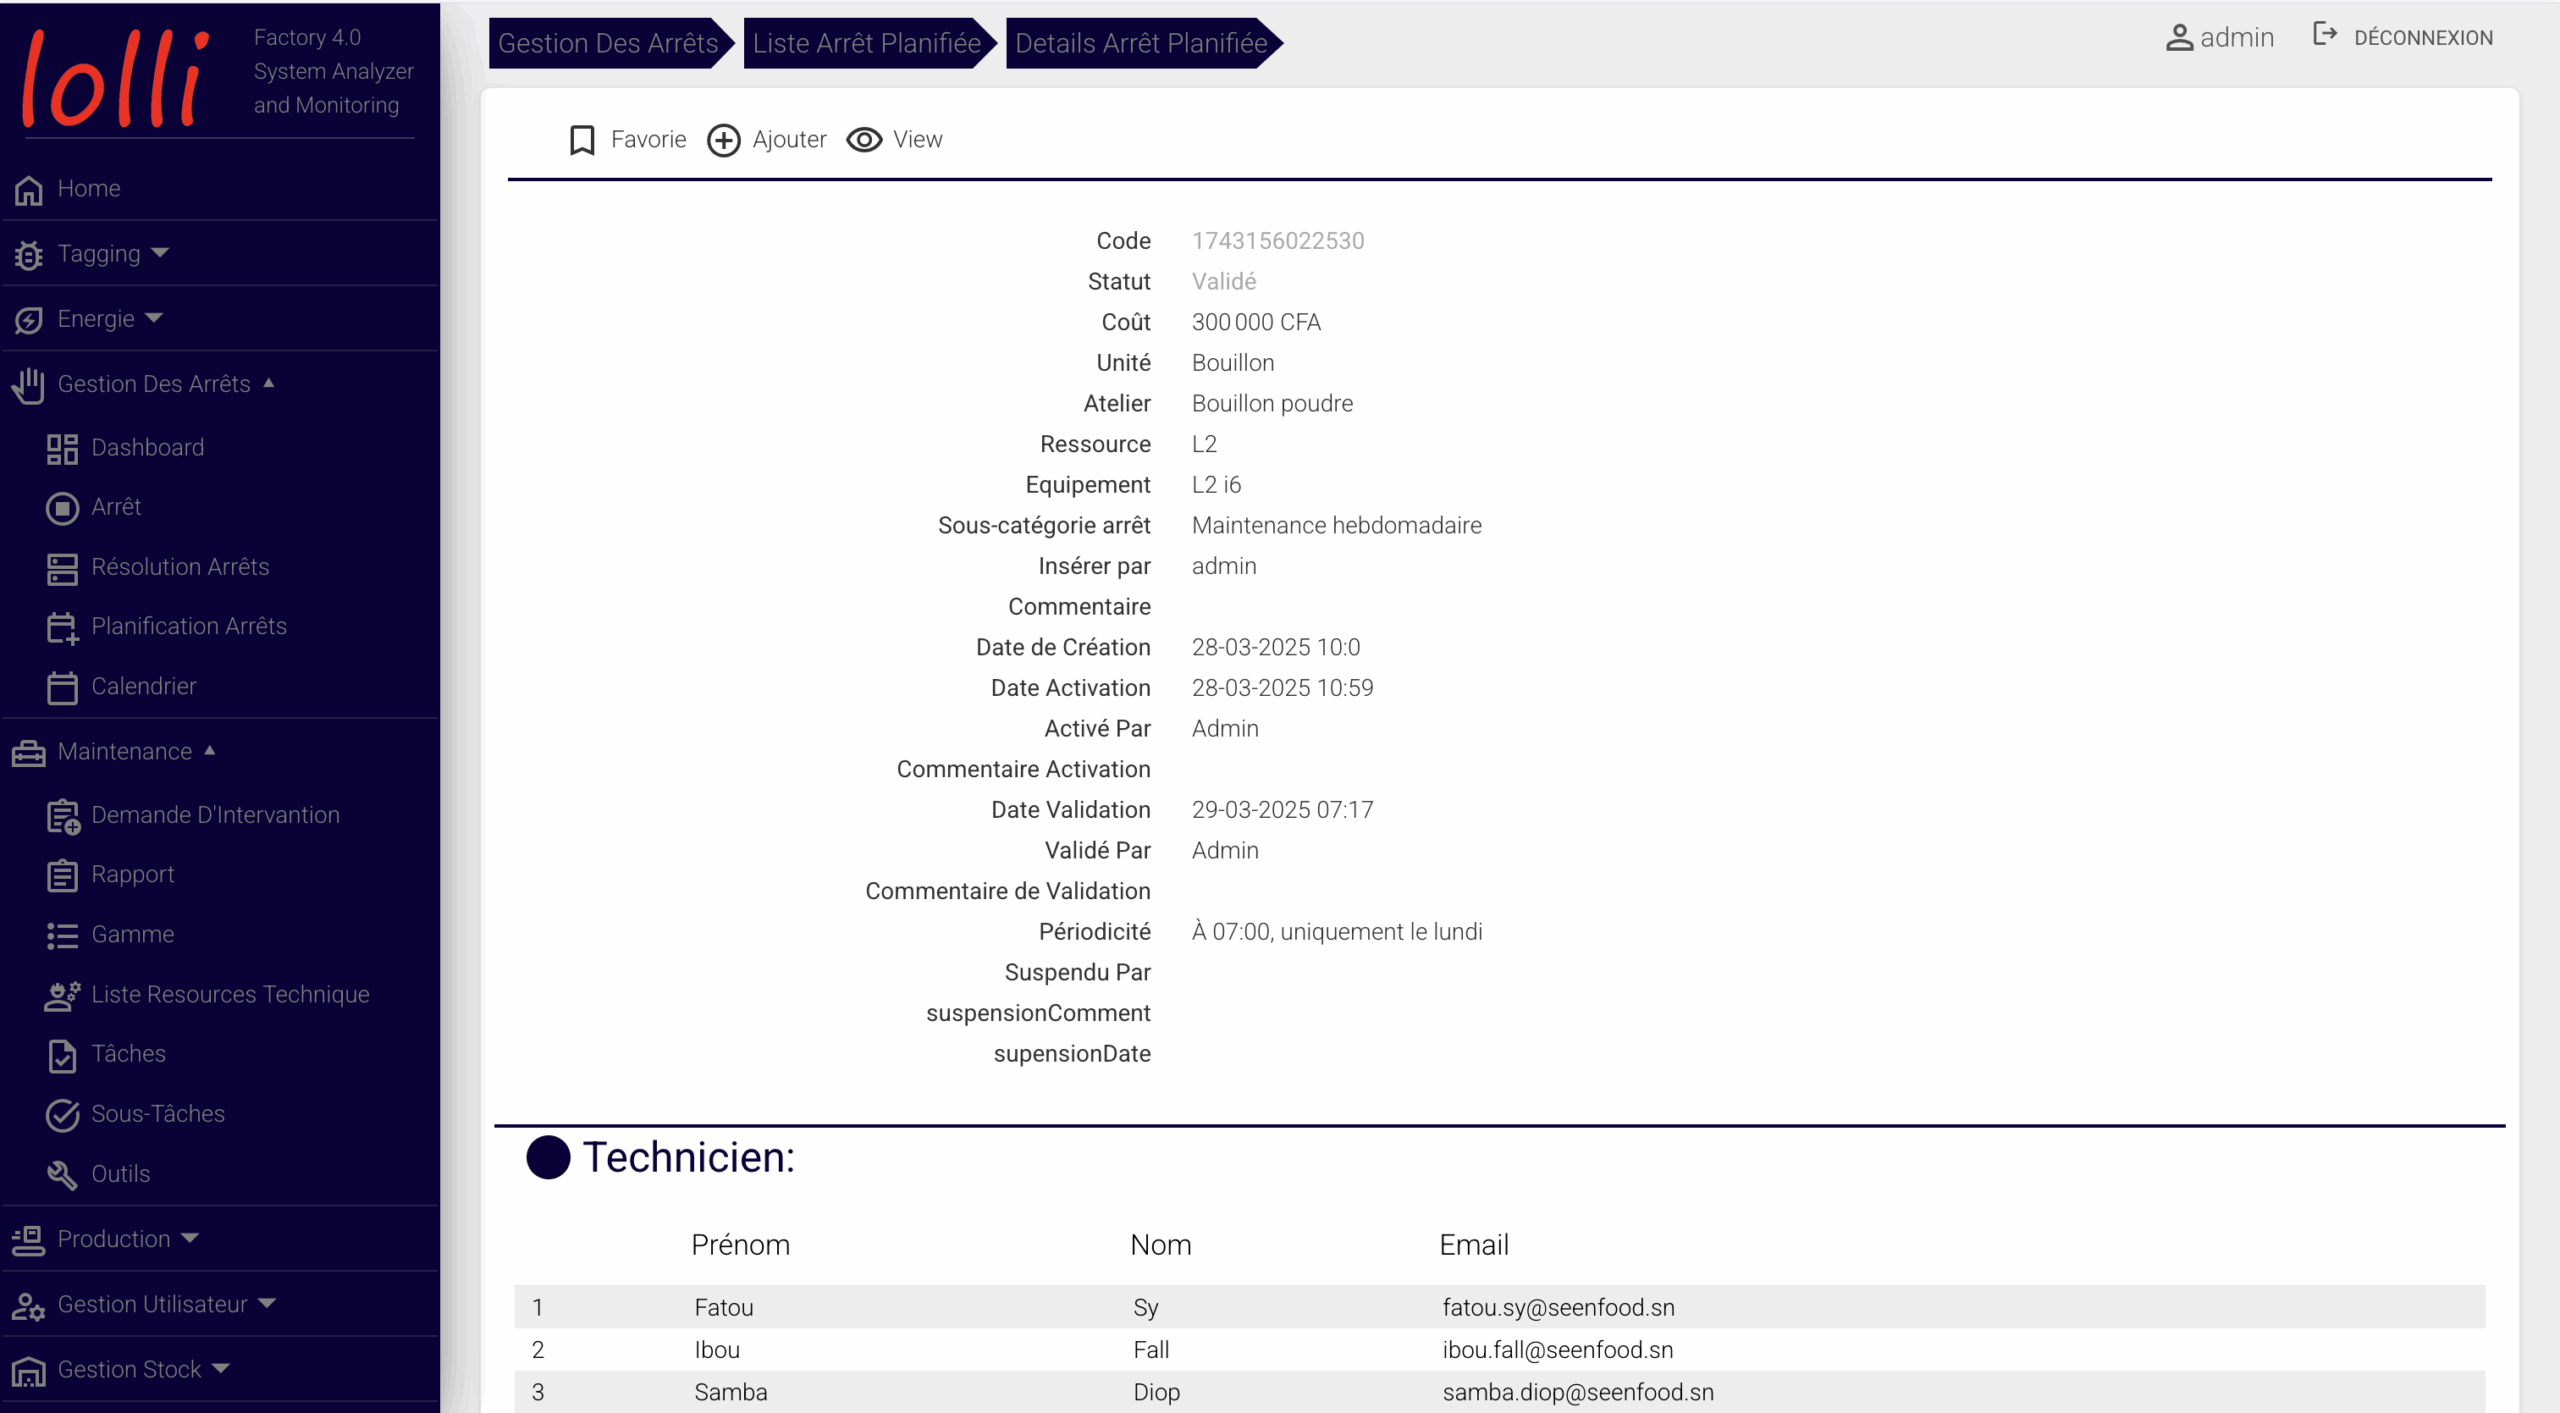This screenshot has width=2560, height=1413.
Task: Click the View eye icon
Action: point(864,140)
